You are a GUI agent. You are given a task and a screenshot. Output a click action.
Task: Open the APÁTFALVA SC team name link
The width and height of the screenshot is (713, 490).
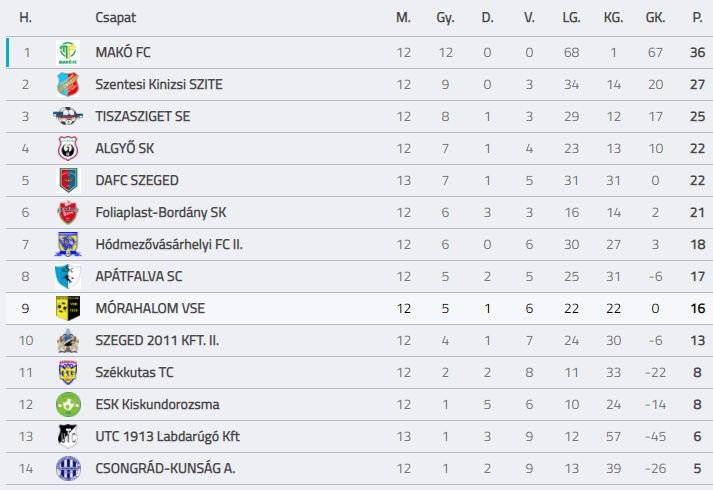click(x=139, y=276)
